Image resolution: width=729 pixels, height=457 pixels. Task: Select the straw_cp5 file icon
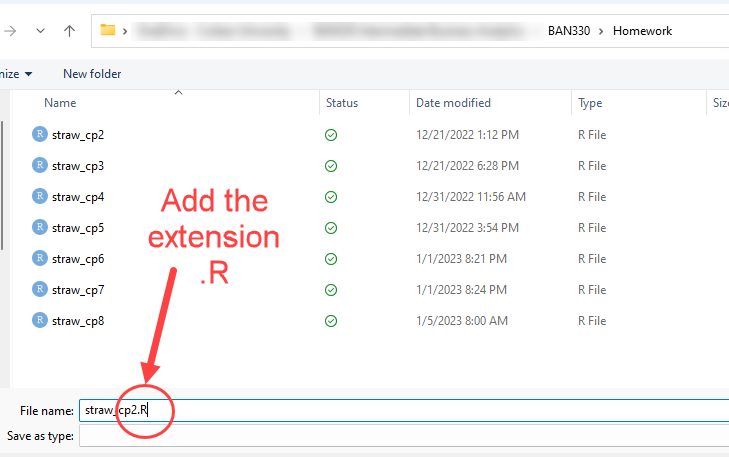click(40, 227)
